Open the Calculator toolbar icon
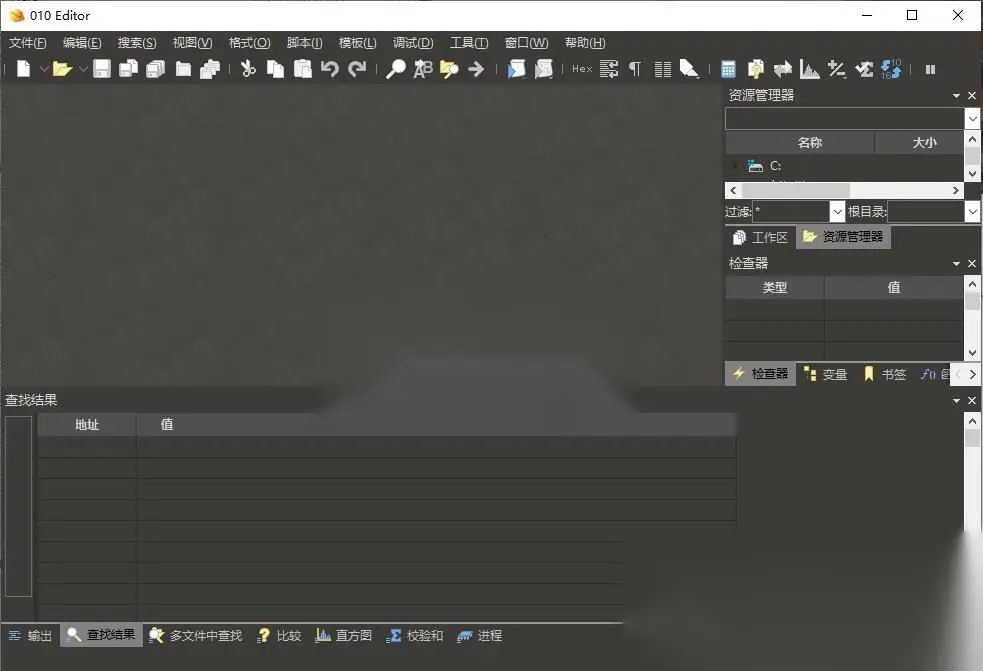Viewport: 983px width, 671px height. click(728, 69)
